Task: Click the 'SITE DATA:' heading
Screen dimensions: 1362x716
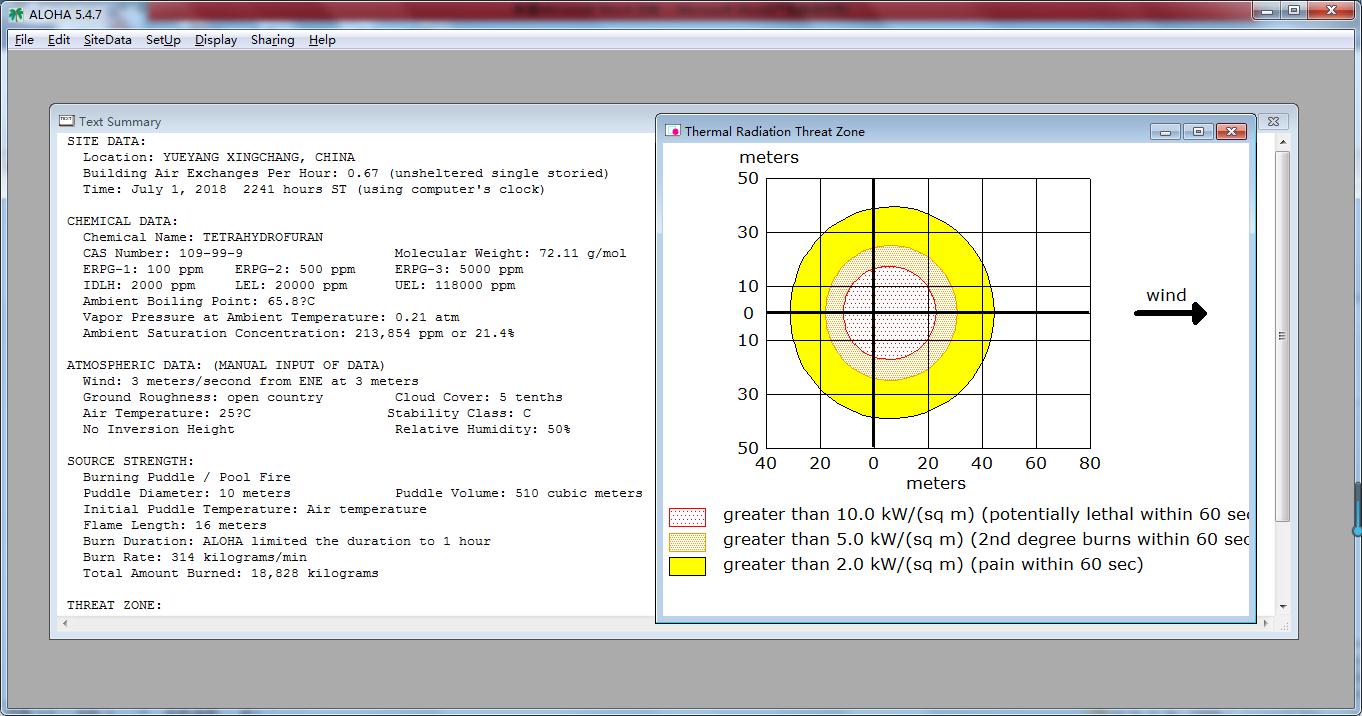Action: click(x=106, y=141)
